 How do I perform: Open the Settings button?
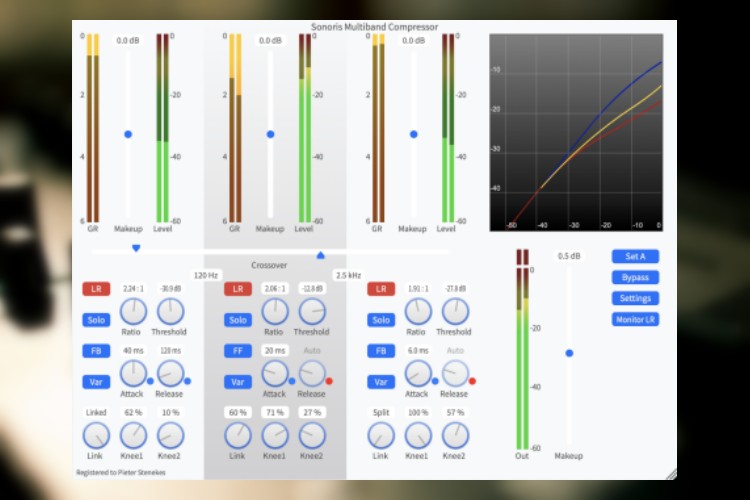point(635,299)
